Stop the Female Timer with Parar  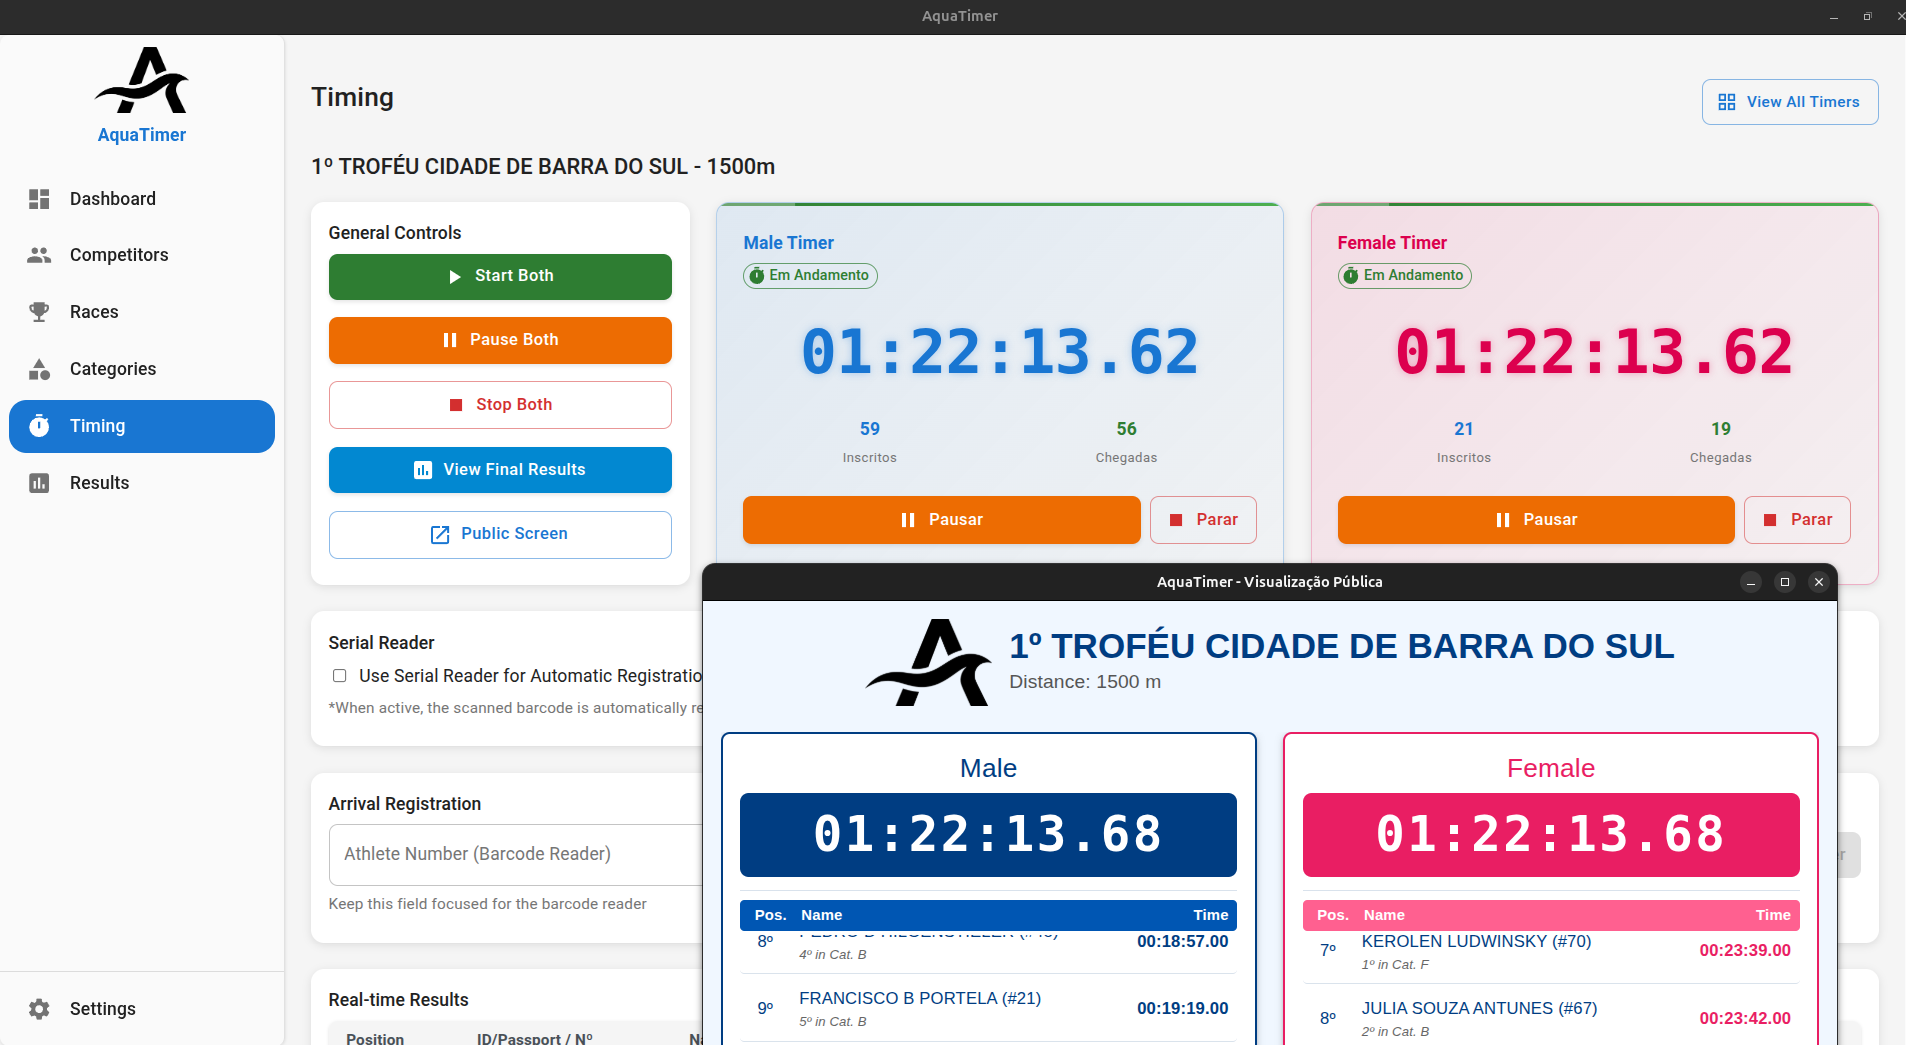click(x=1796, y=520)
